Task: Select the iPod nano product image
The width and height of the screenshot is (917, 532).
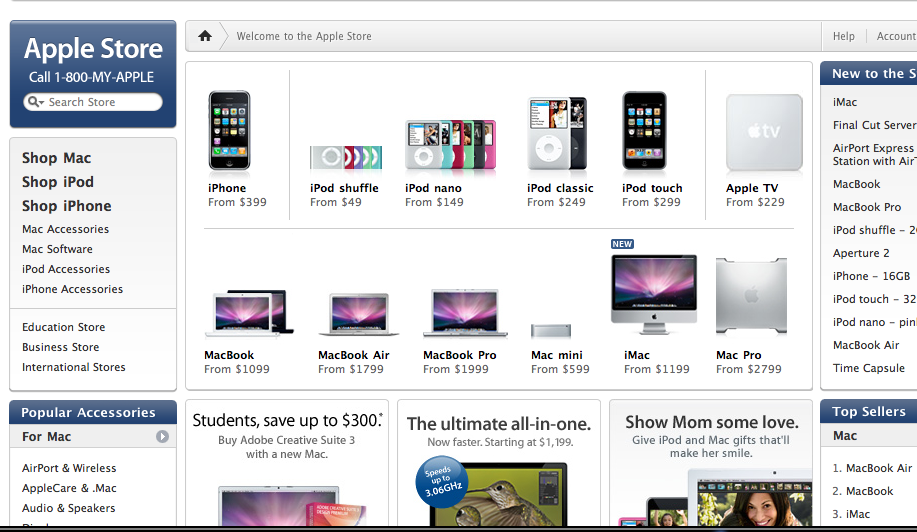Action: coord(450,144)
